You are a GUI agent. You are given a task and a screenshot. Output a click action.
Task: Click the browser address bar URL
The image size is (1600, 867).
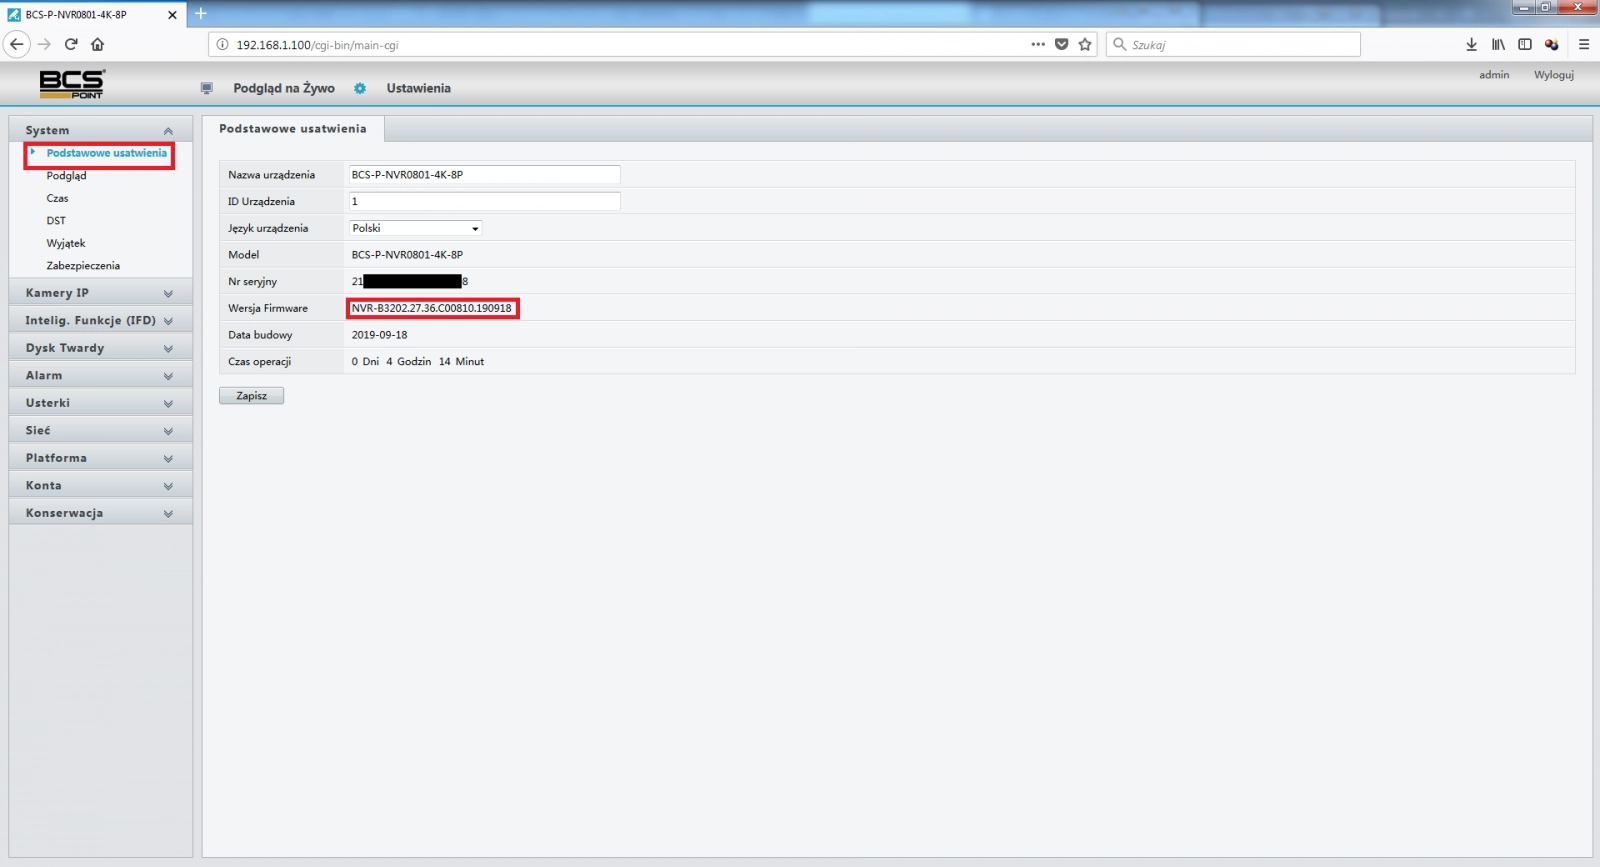317,45
